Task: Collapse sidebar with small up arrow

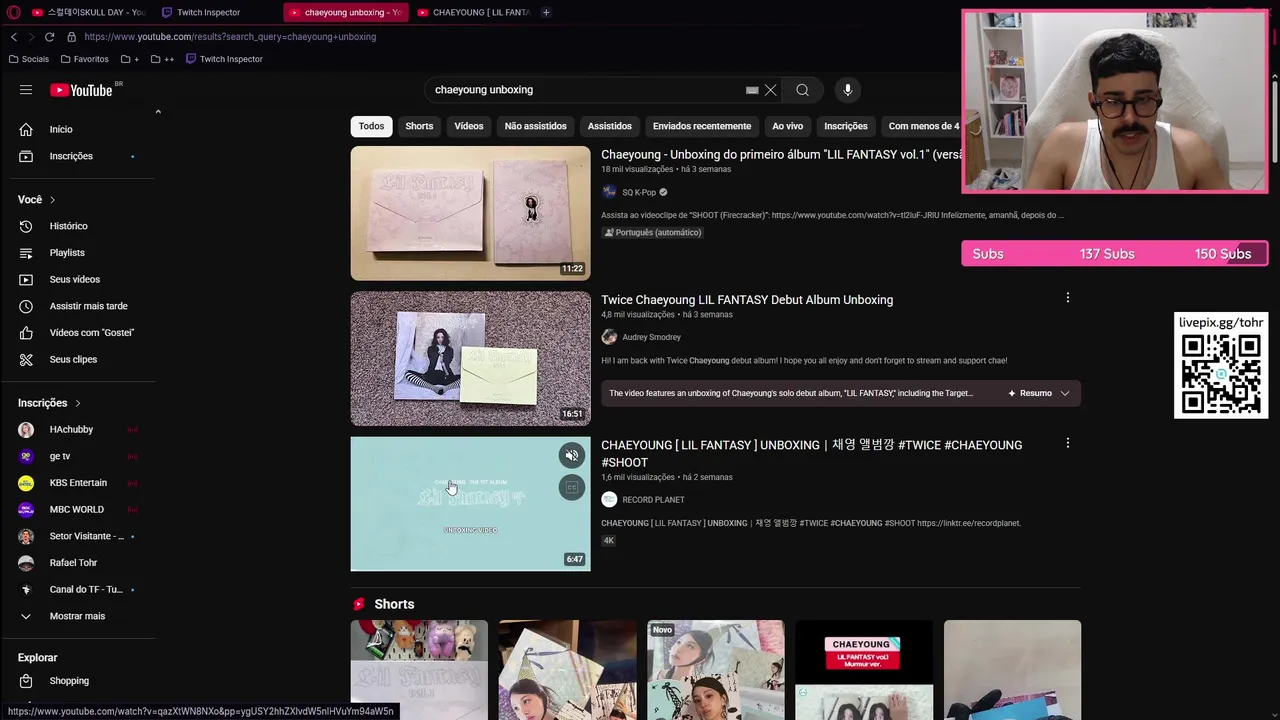Action: coord(158,112)
